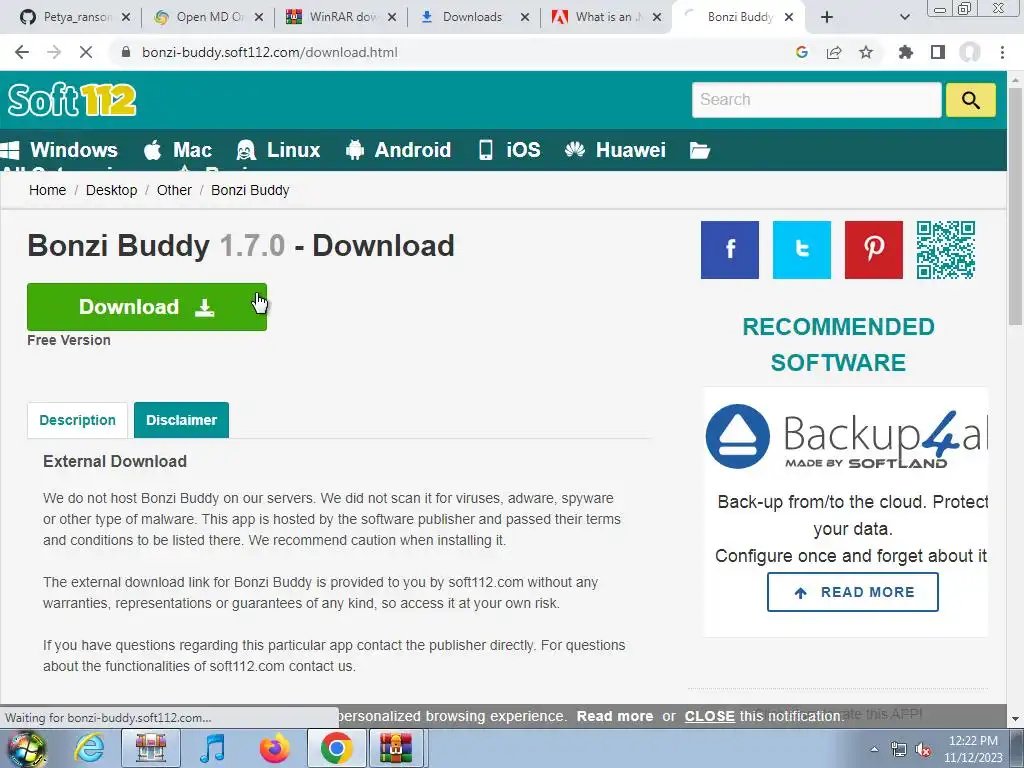Open Chrome extensions puzzle icon
This screenshot has height=768, width=1024.
[906, 52]
